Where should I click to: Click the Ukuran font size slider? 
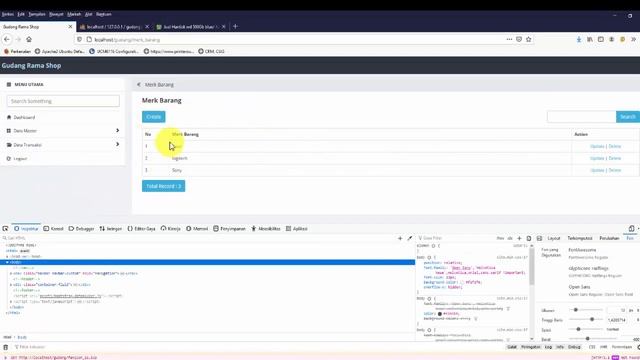point(585,310)
